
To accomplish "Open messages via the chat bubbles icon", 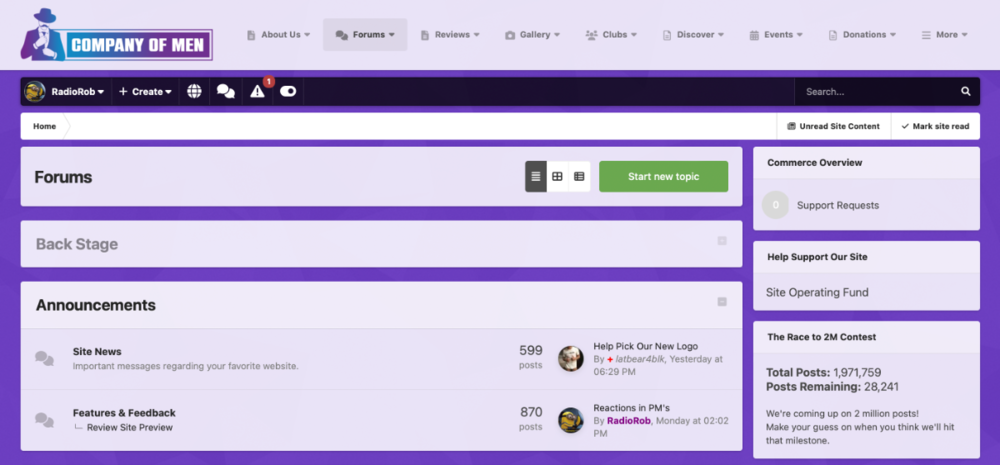I will (226, 91).
